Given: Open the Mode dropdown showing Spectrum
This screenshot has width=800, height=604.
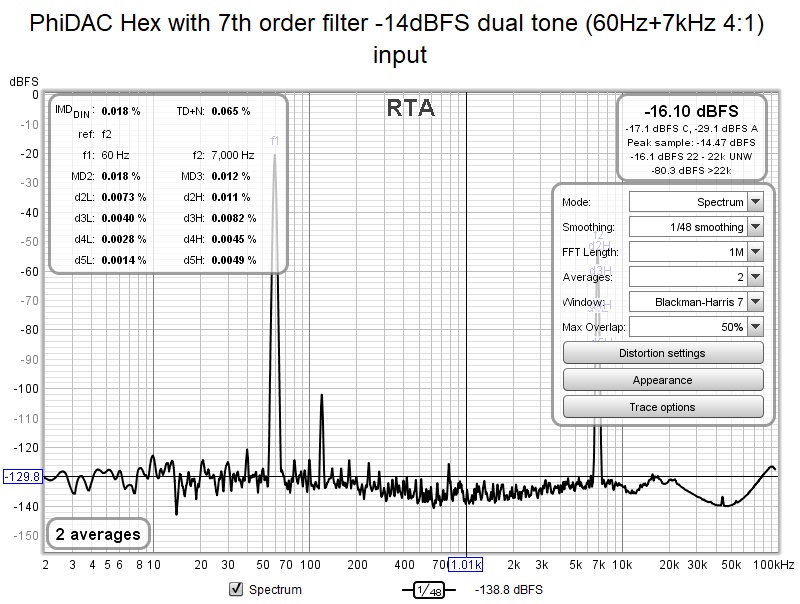Looking at the screenshot, I should (x=696, y=202).
